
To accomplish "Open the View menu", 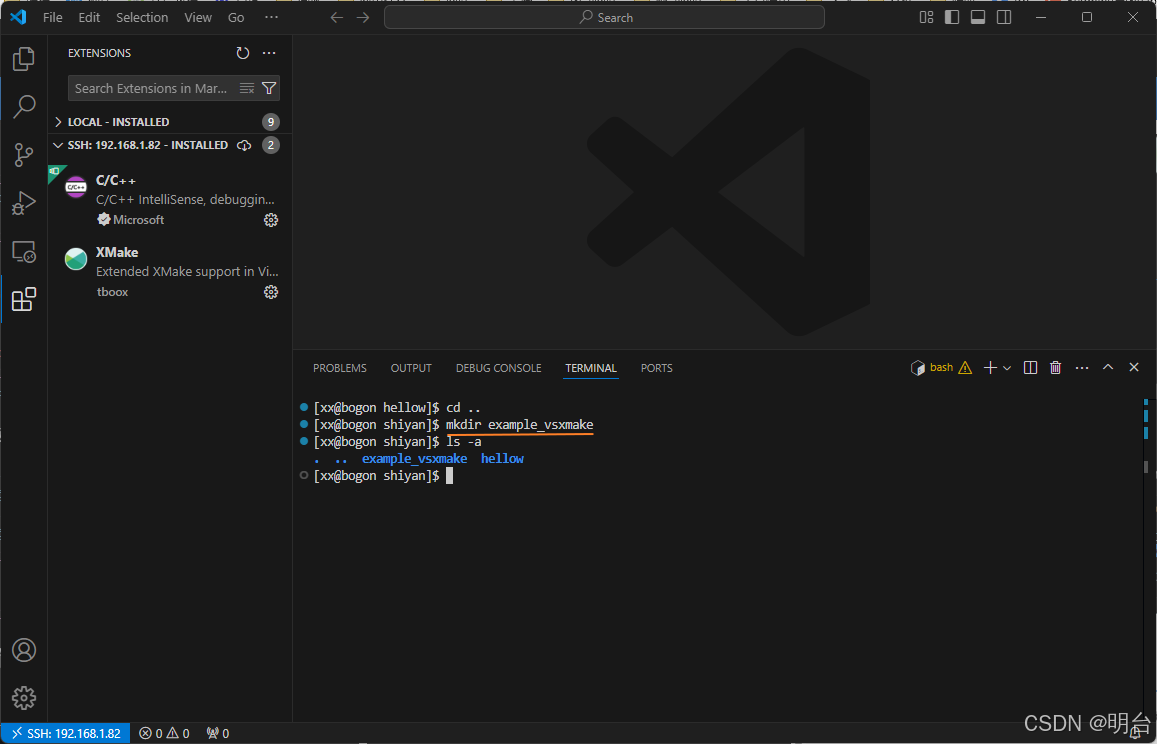I will [x=198, y=17].
